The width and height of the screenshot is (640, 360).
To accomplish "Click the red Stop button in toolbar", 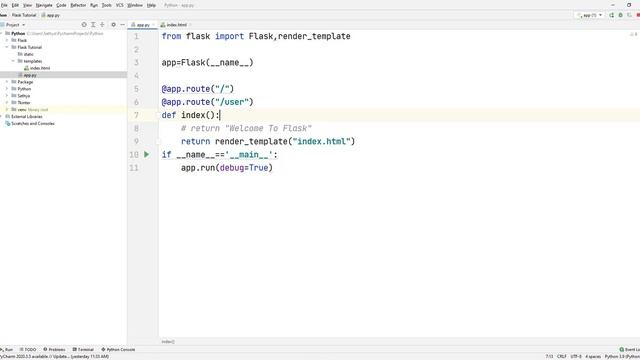I will [638, 15].
